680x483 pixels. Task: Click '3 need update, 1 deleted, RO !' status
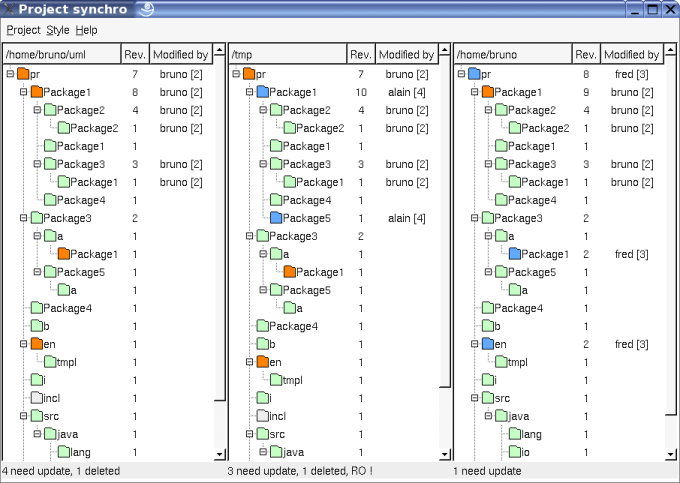[300, 471]
